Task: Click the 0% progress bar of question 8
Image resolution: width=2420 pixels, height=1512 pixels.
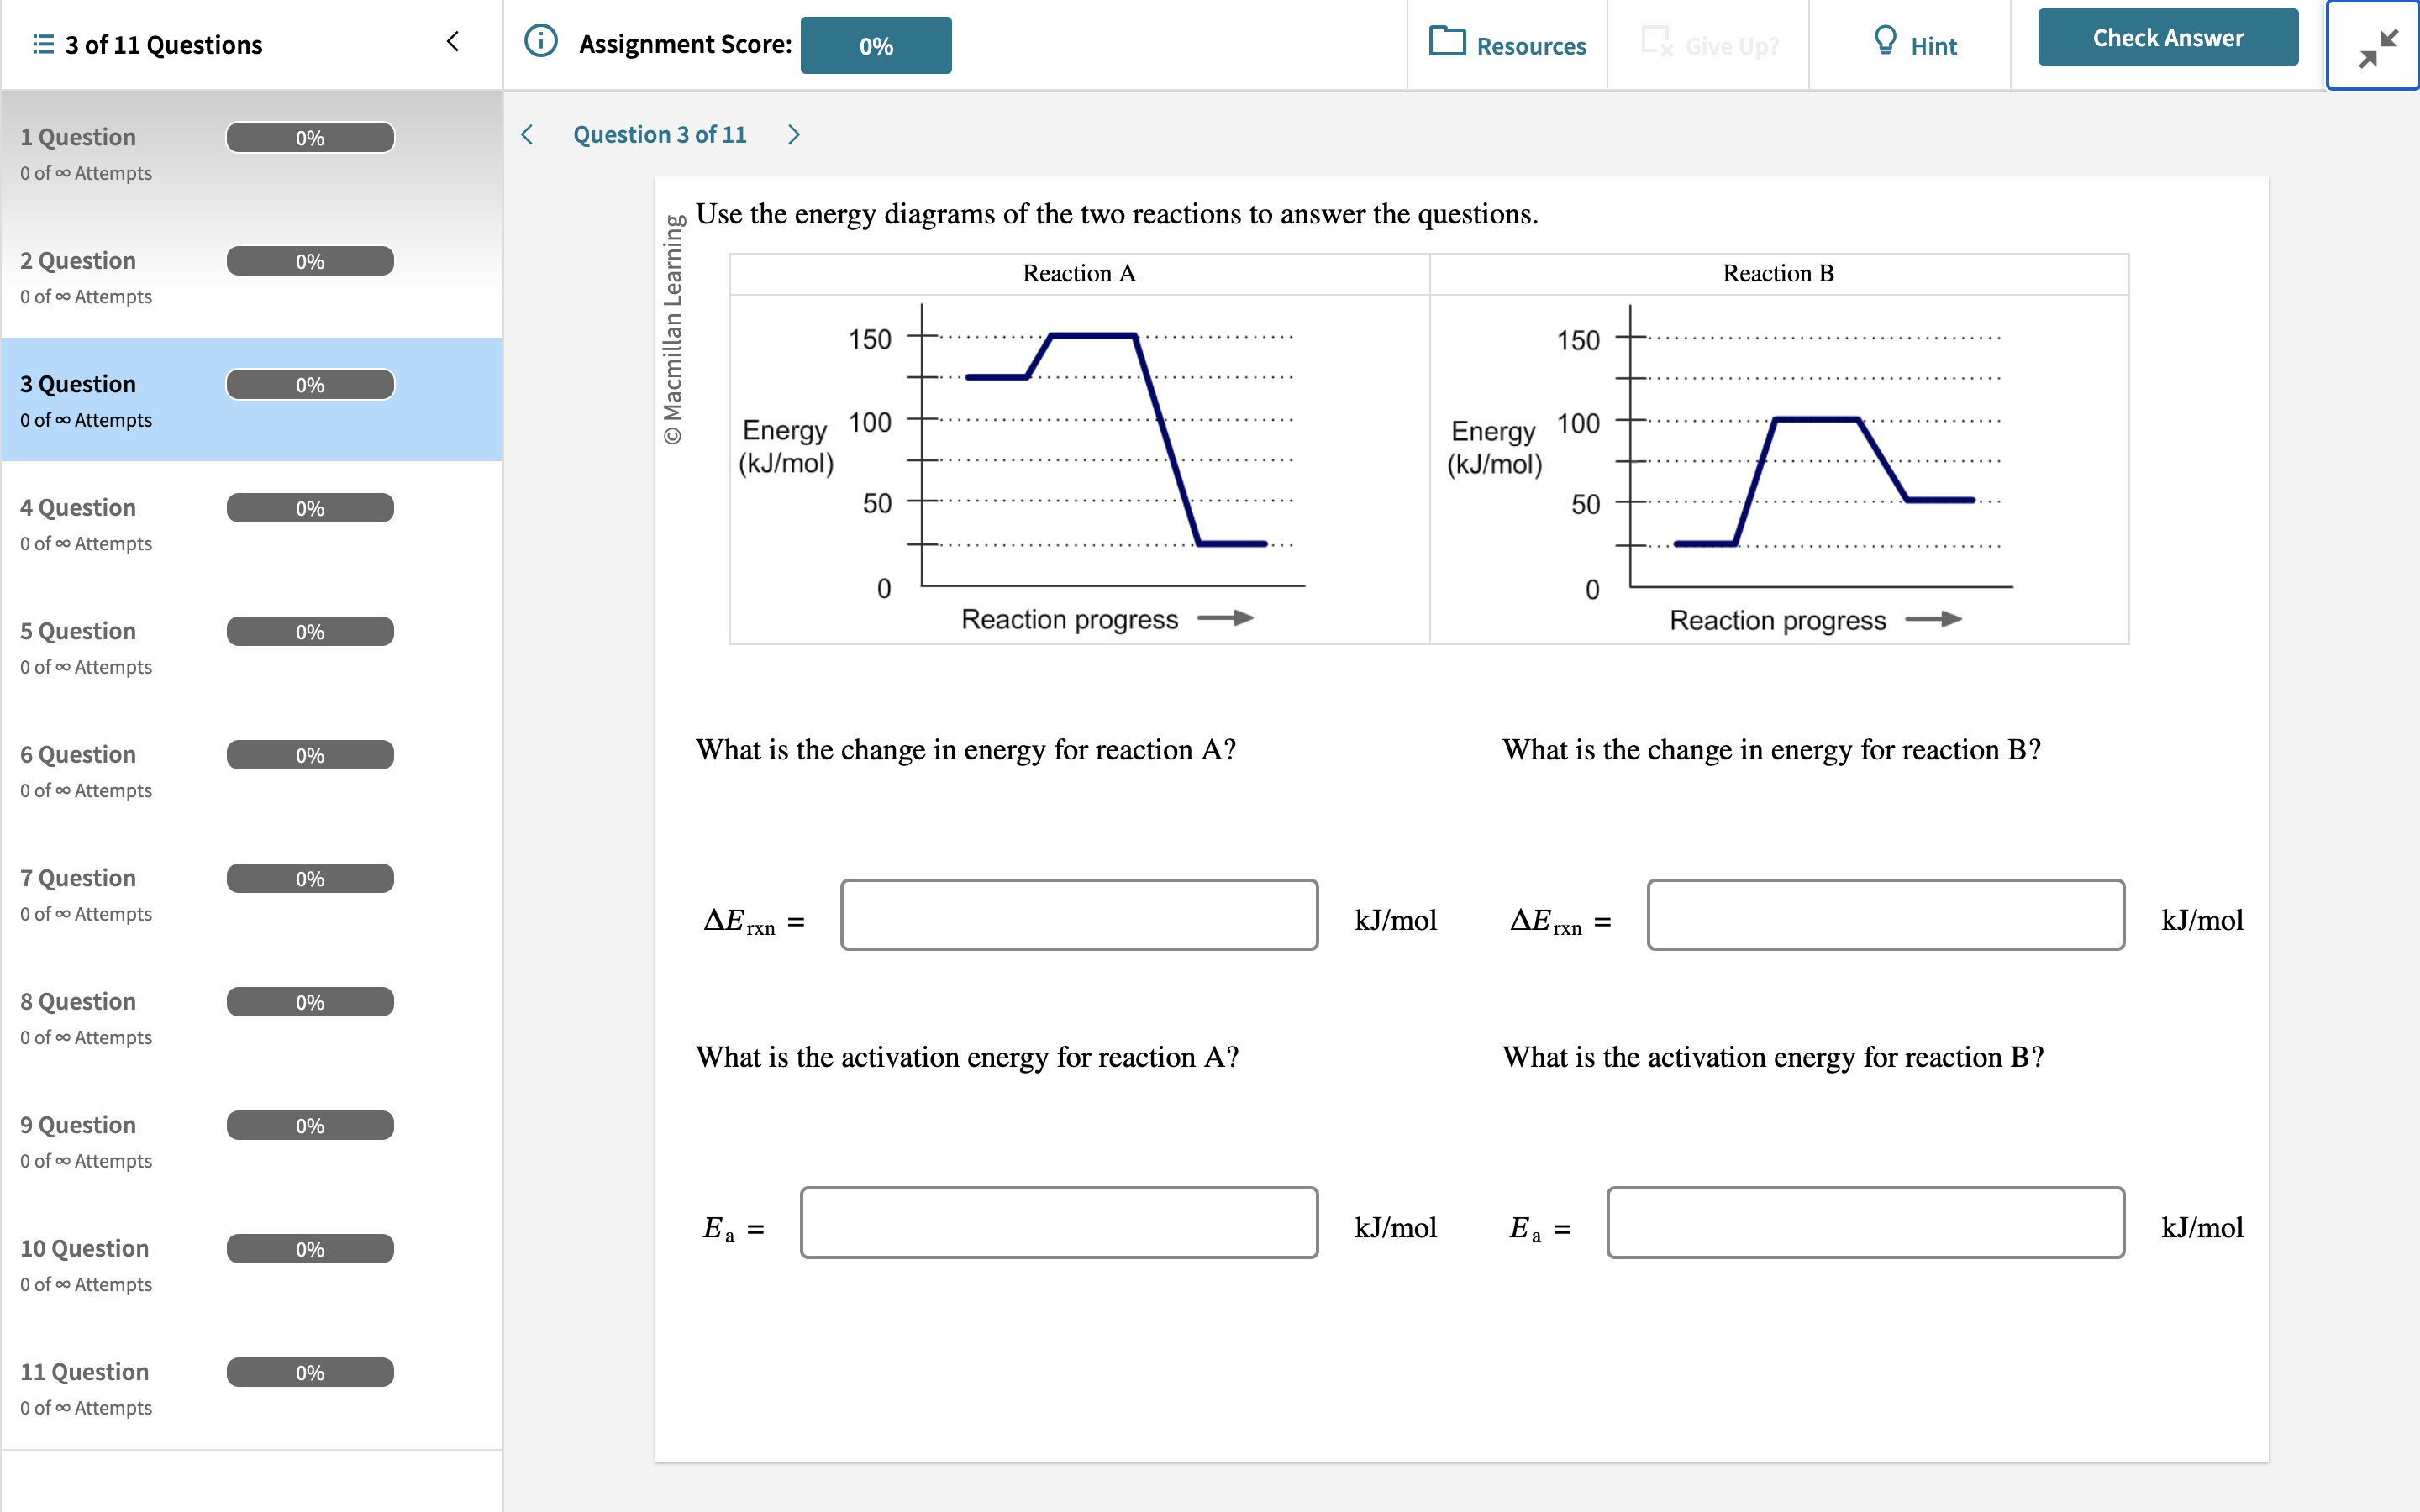Action: click(310, 1002)
